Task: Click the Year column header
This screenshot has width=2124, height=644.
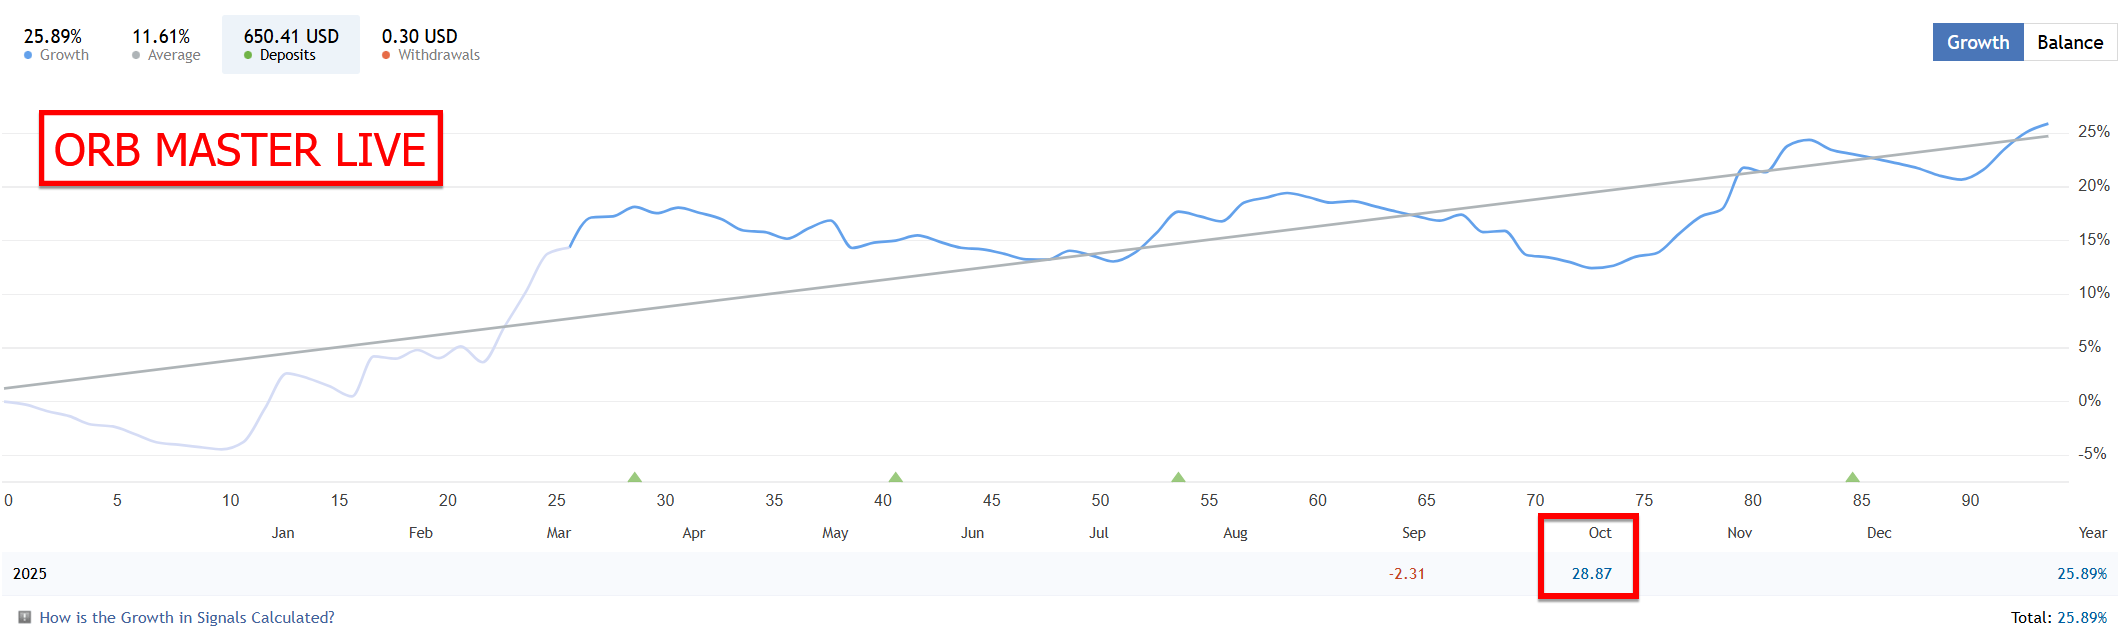Action: point(2092,533)
